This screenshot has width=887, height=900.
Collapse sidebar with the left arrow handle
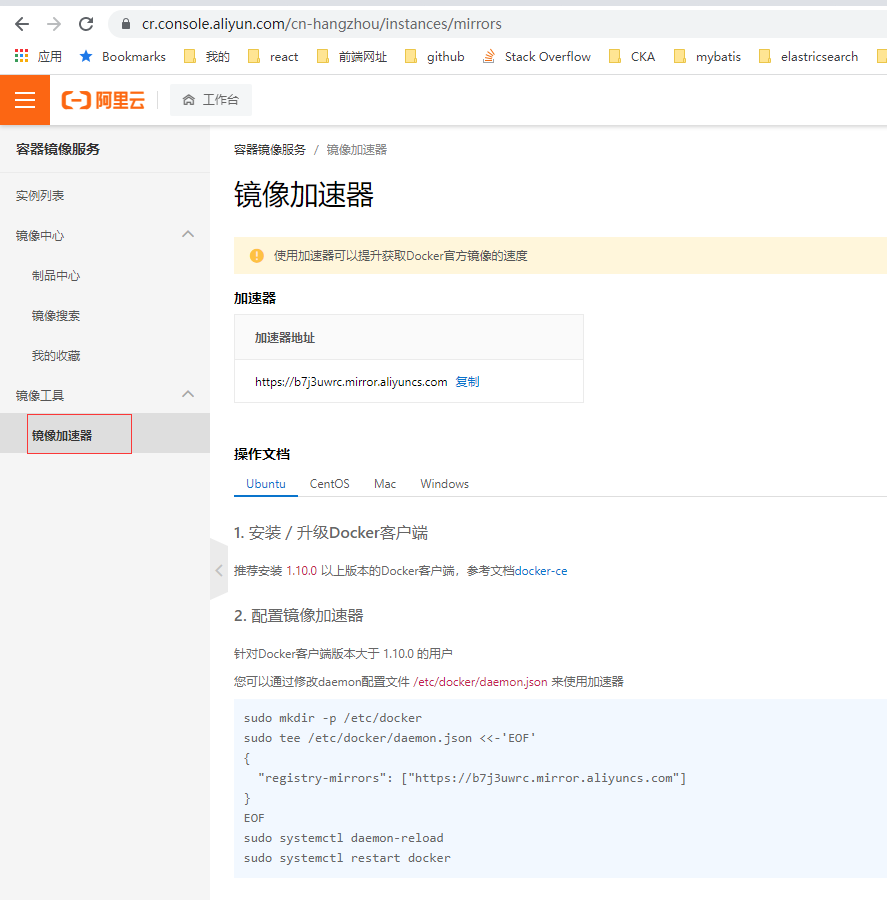[x=219, y=570]
